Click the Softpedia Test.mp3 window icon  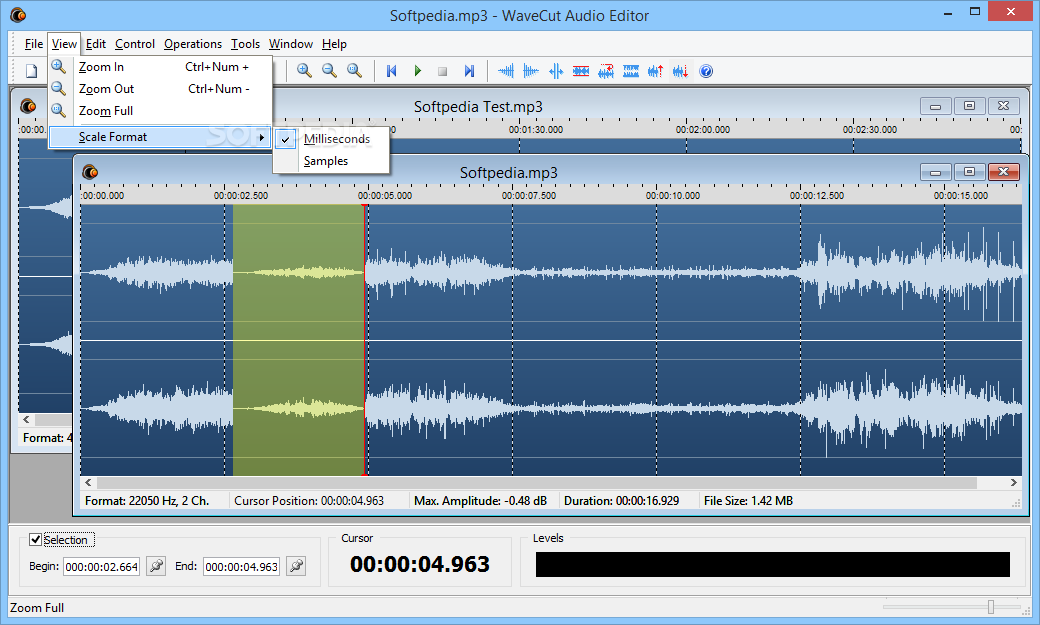click(x=28, y=106)
